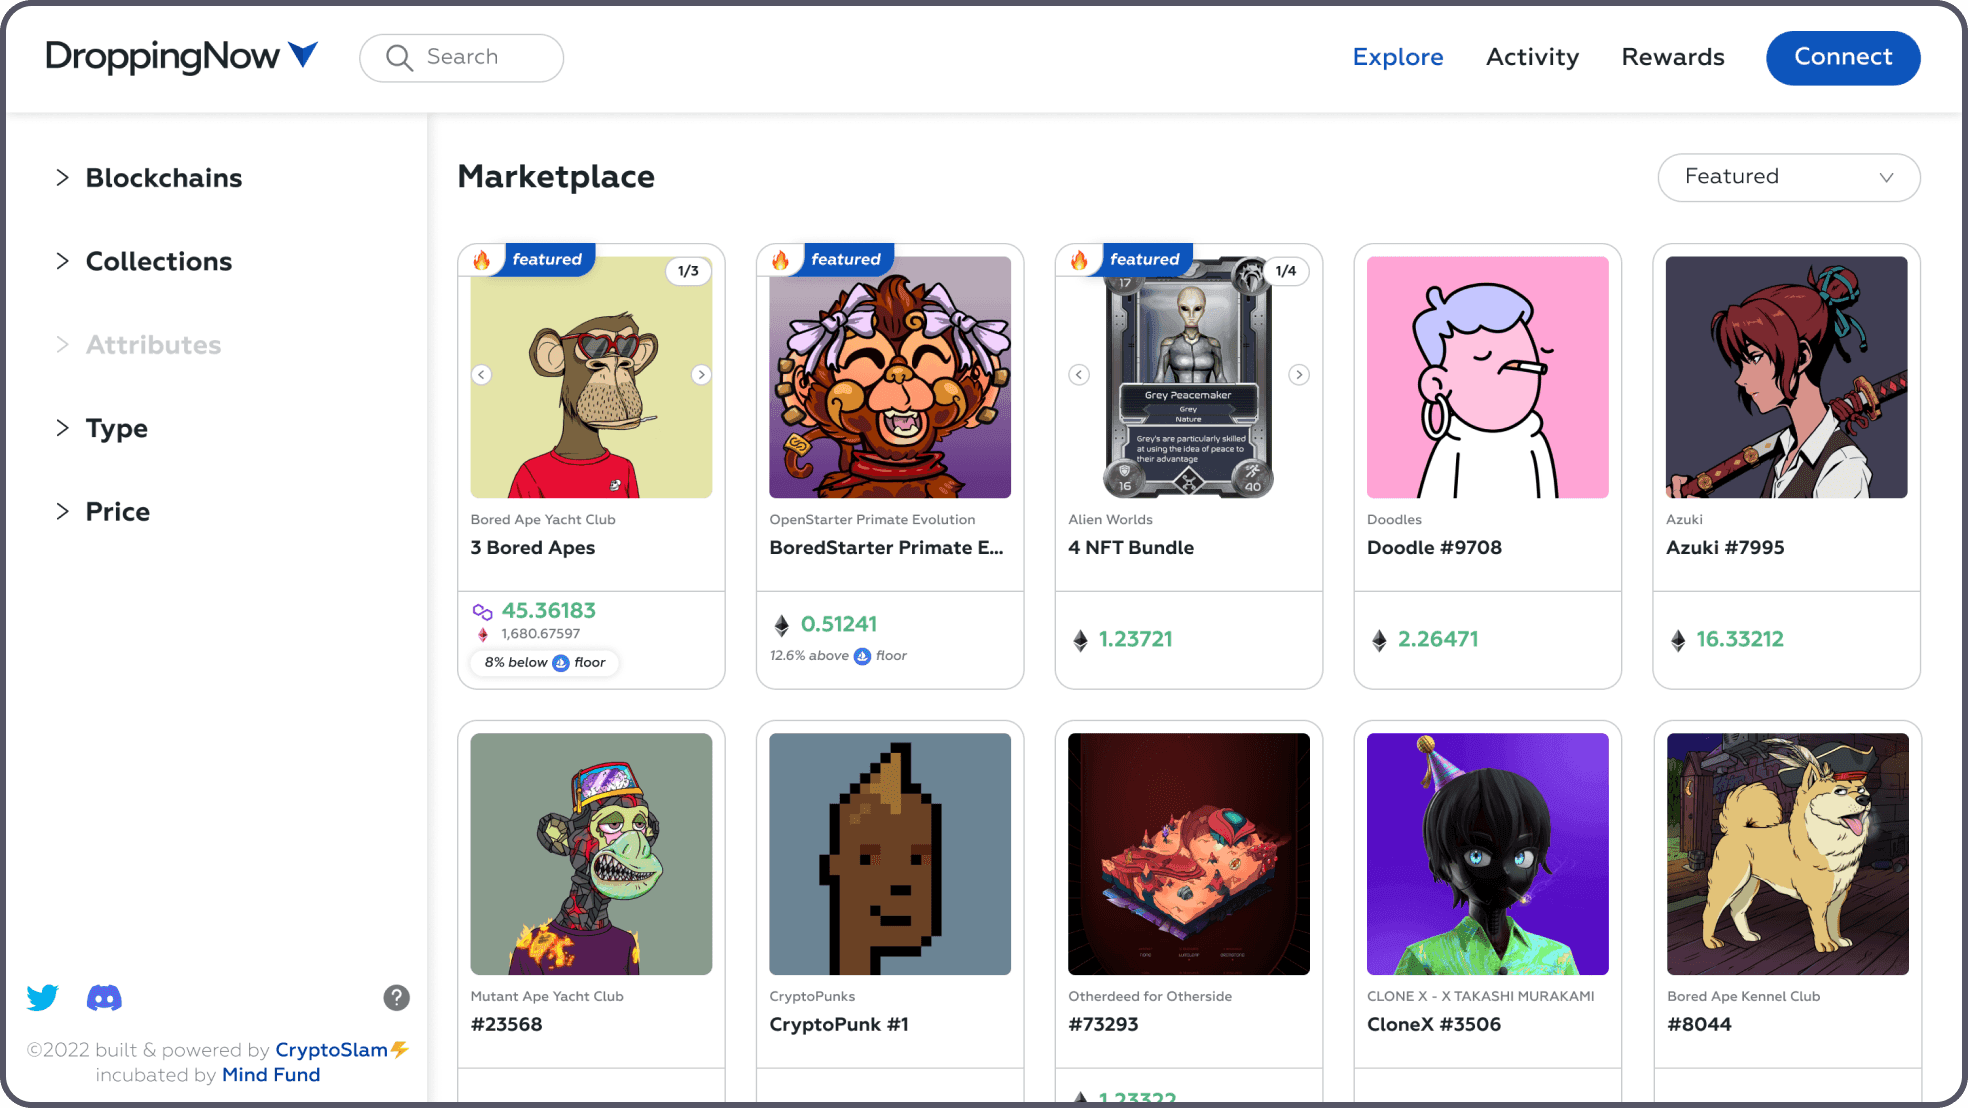Click the chain icon beside 45.36183
Screen dimensions: 1968x1108
pos(483,611)
